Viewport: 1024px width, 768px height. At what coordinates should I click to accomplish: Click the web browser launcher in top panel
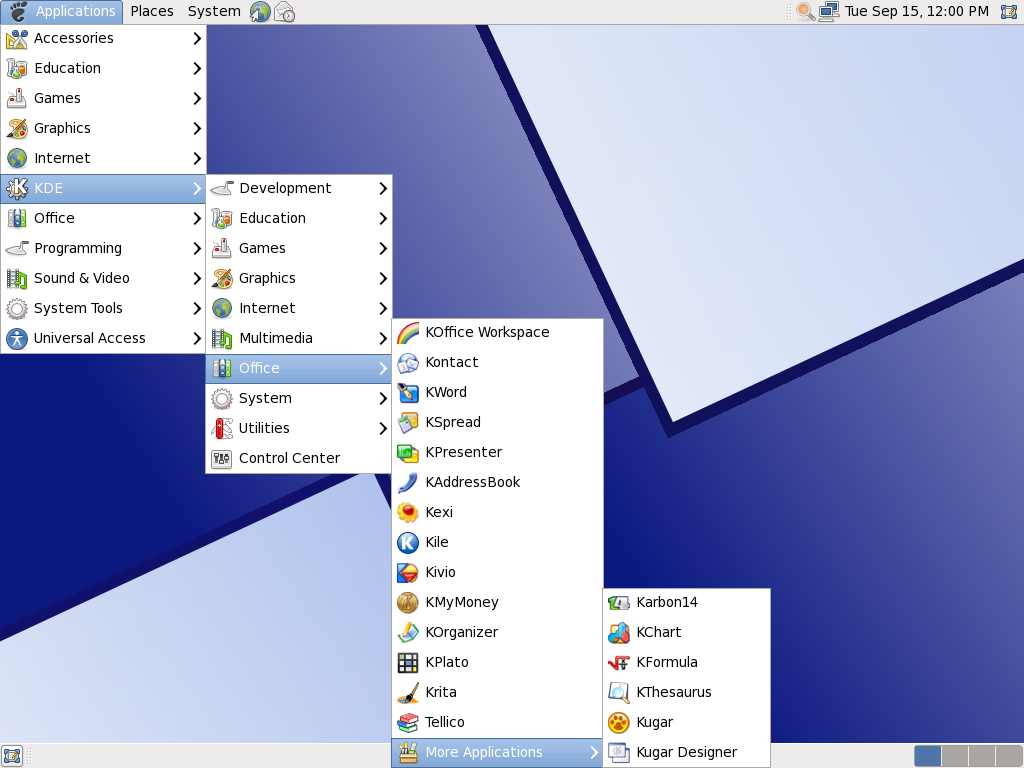(260, 12)
